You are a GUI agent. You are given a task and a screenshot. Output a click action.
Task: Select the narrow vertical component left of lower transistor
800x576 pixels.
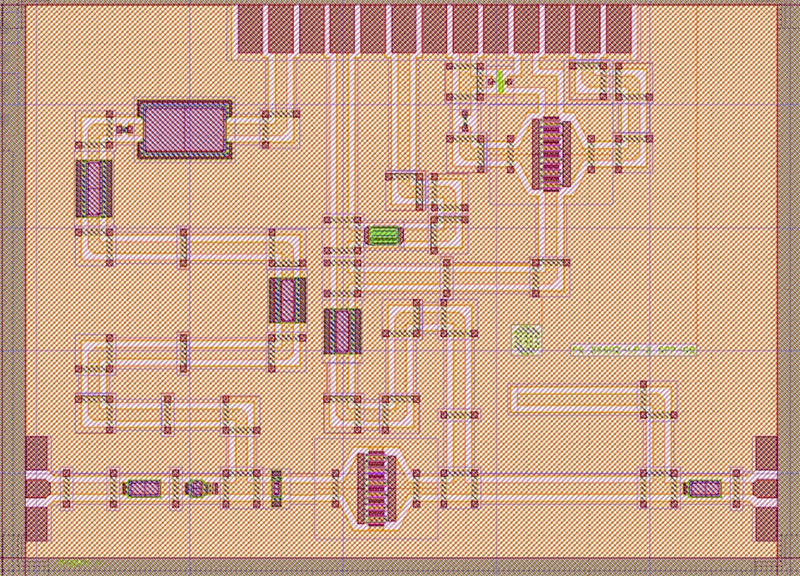click(277, 488)
